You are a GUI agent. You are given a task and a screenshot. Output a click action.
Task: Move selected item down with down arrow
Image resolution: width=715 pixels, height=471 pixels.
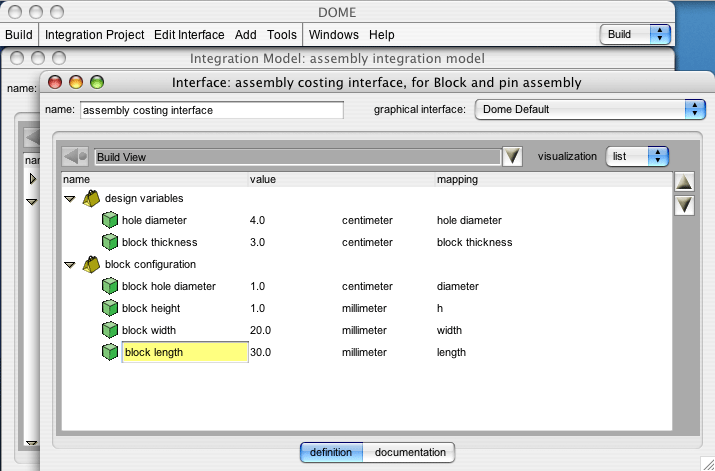(x=684, y=205)
